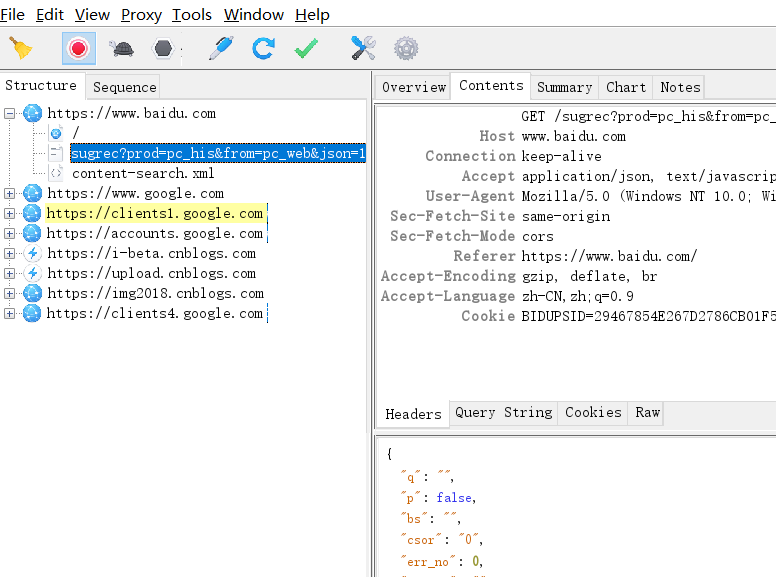This screenshot has height=577, width=776.
Task: Expand the clients4.google.com tree node
Action: coord(9,314)
